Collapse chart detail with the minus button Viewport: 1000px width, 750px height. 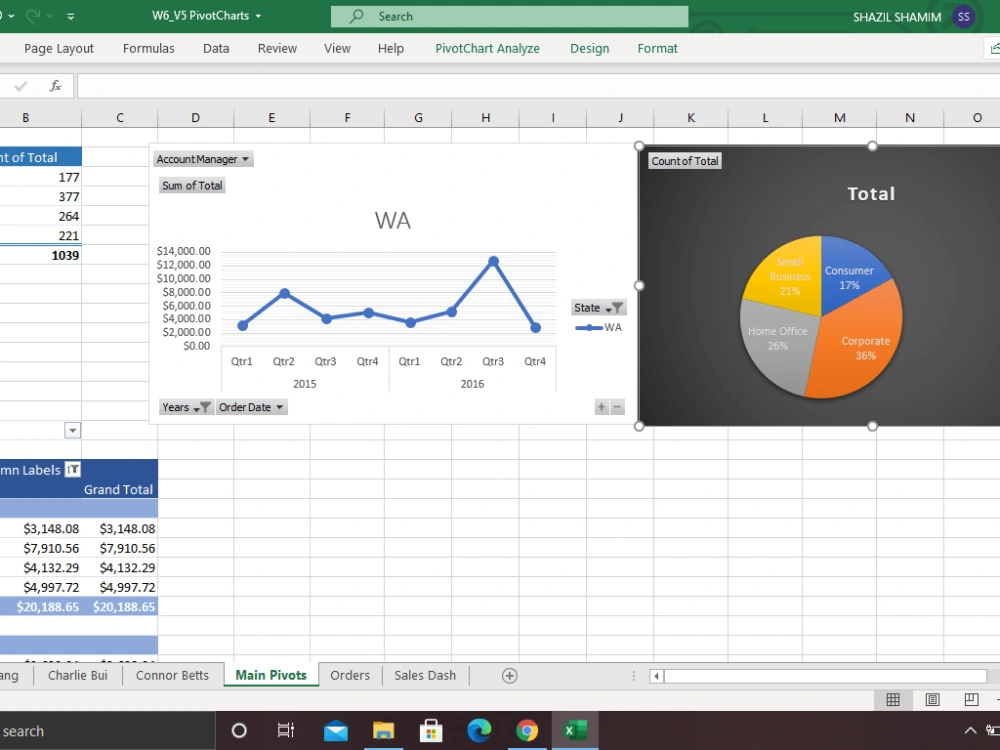tap(617, 407)
